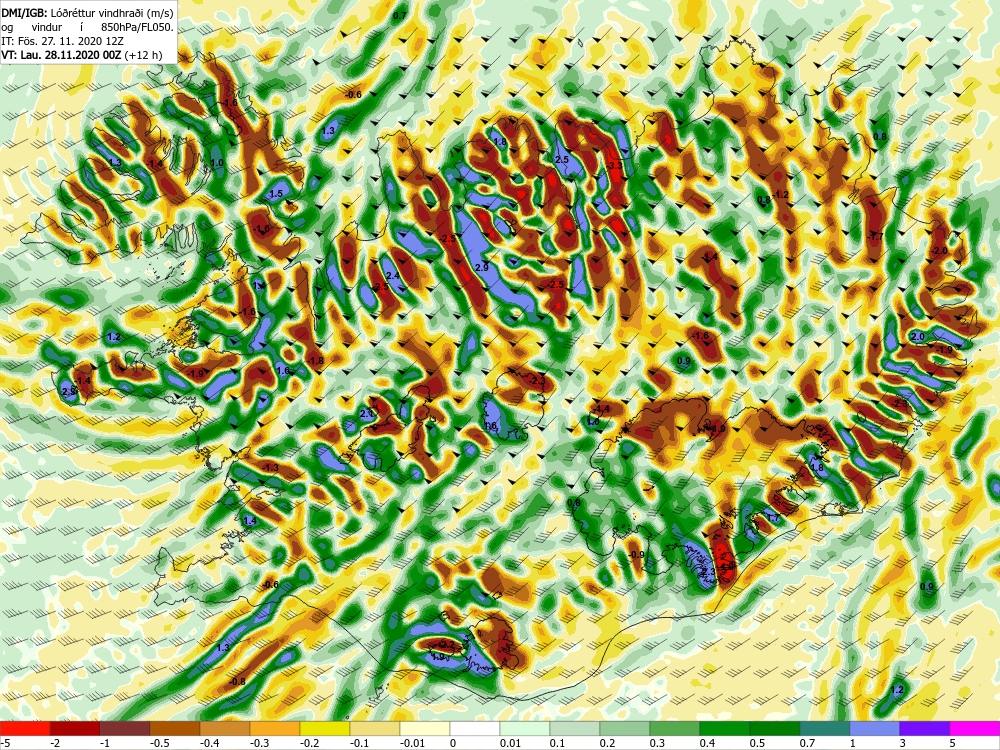Select the dark red legend swatch labeled -2
1000x750 pixels.
point(75,728)
